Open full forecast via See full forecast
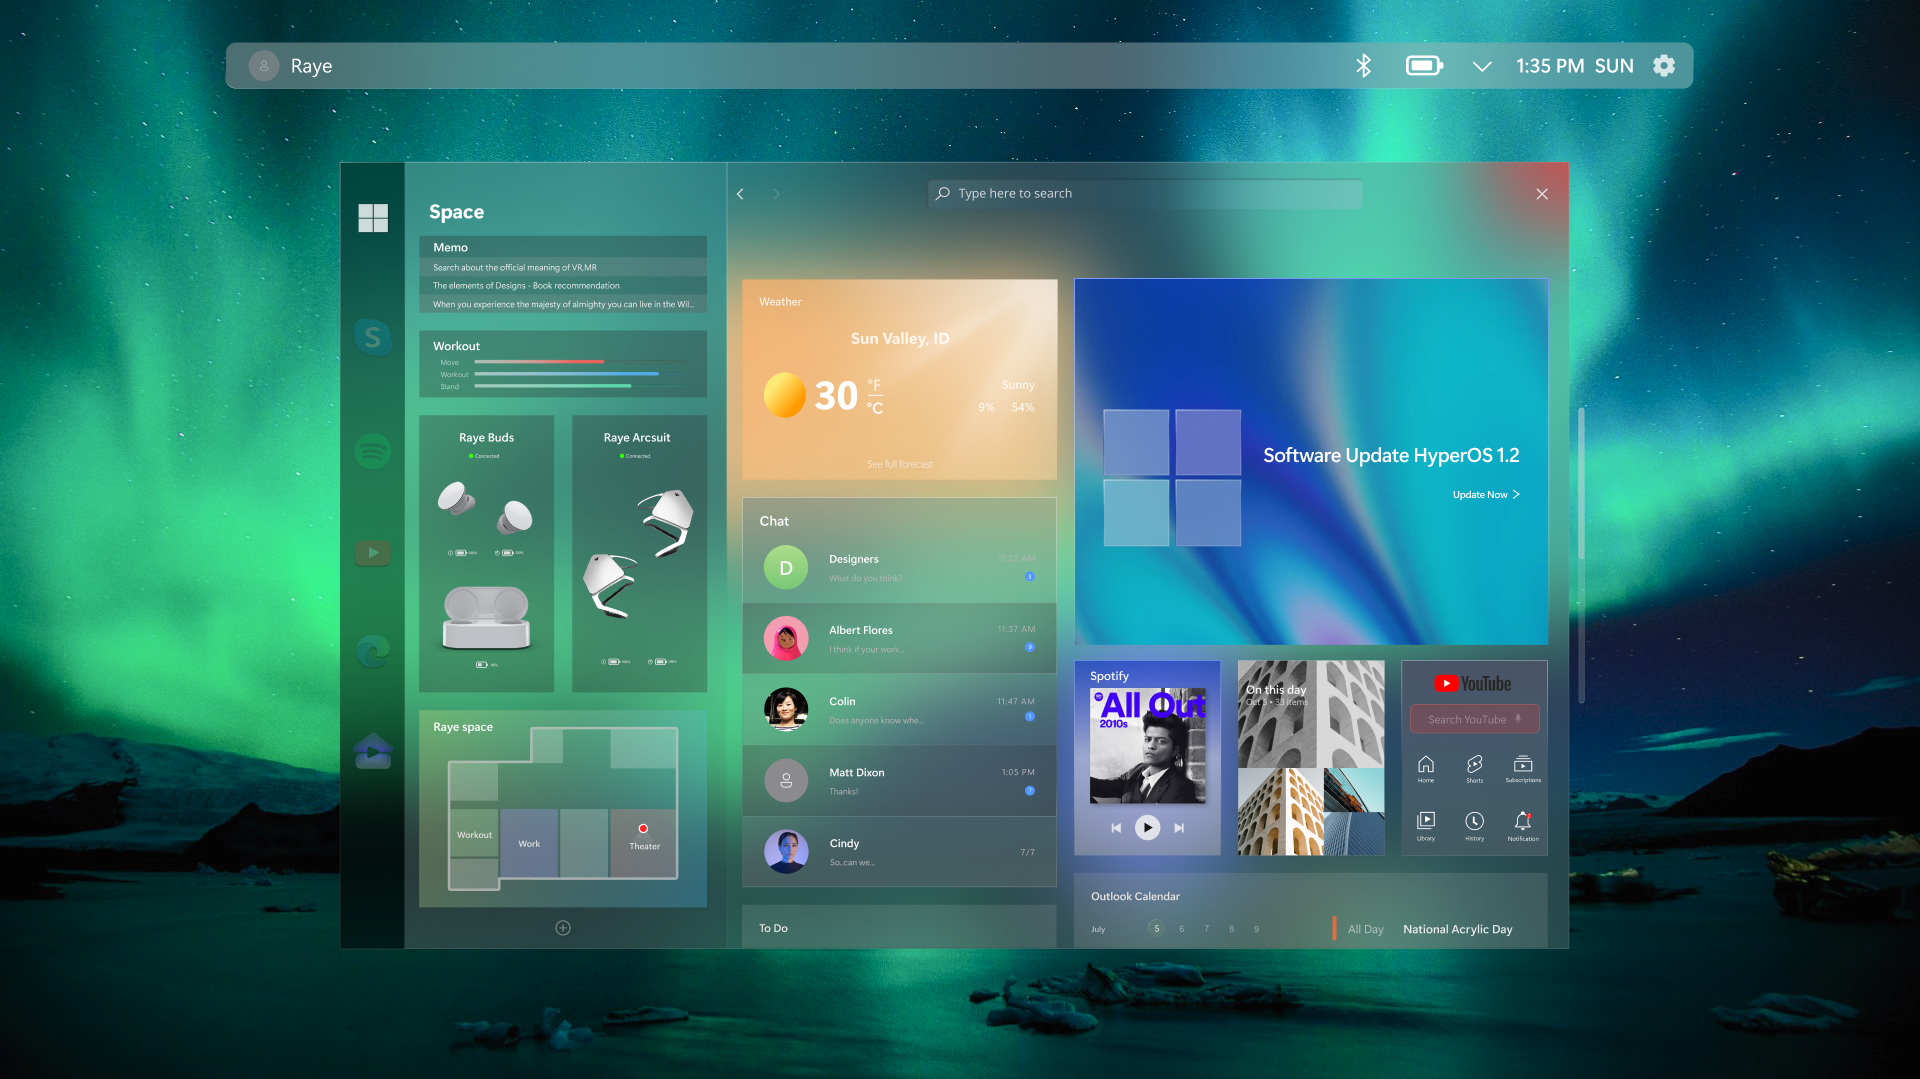The height and width of the screenshot is (1079, 1920). pos(899,463)
